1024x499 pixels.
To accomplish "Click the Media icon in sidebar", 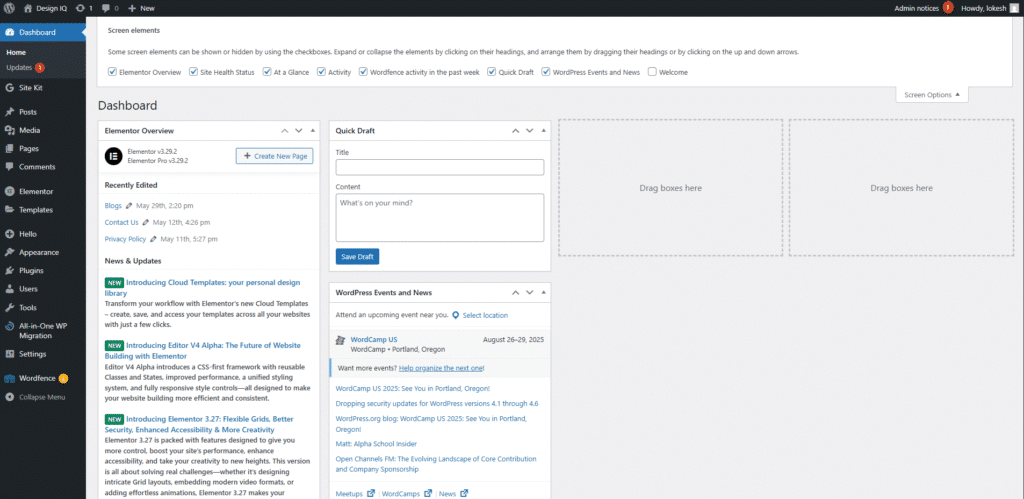I will pos(9,130).
